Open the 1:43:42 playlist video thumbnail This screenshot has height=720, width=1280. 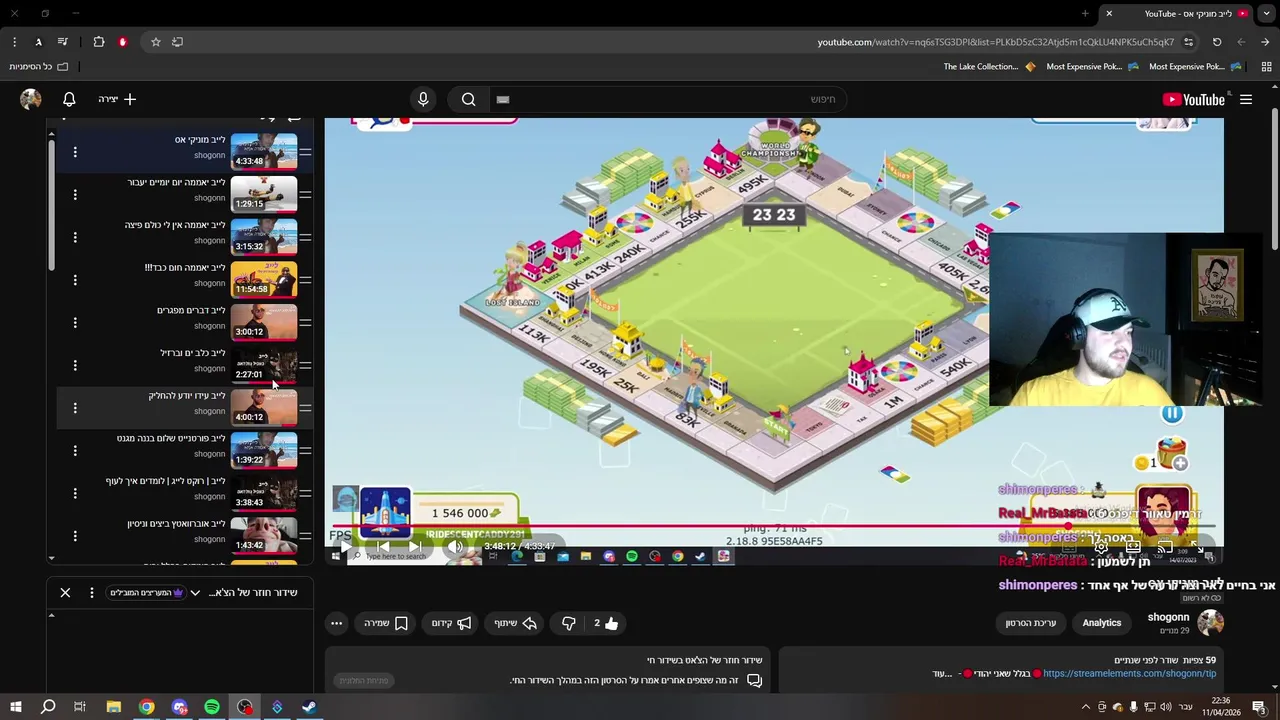point(264,536)
